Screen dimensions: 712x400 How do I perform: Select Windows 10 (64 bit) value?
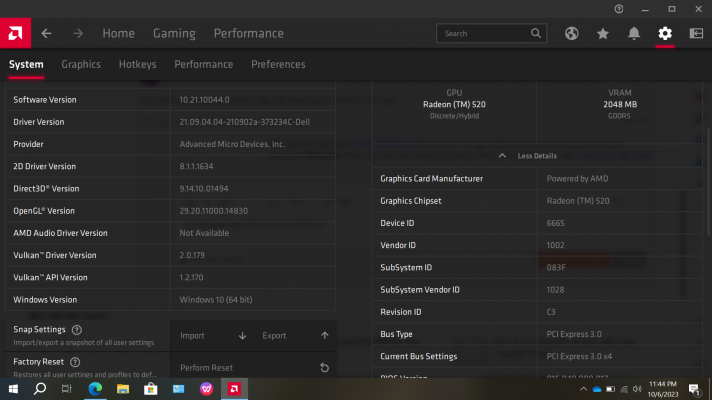point(216,300)
